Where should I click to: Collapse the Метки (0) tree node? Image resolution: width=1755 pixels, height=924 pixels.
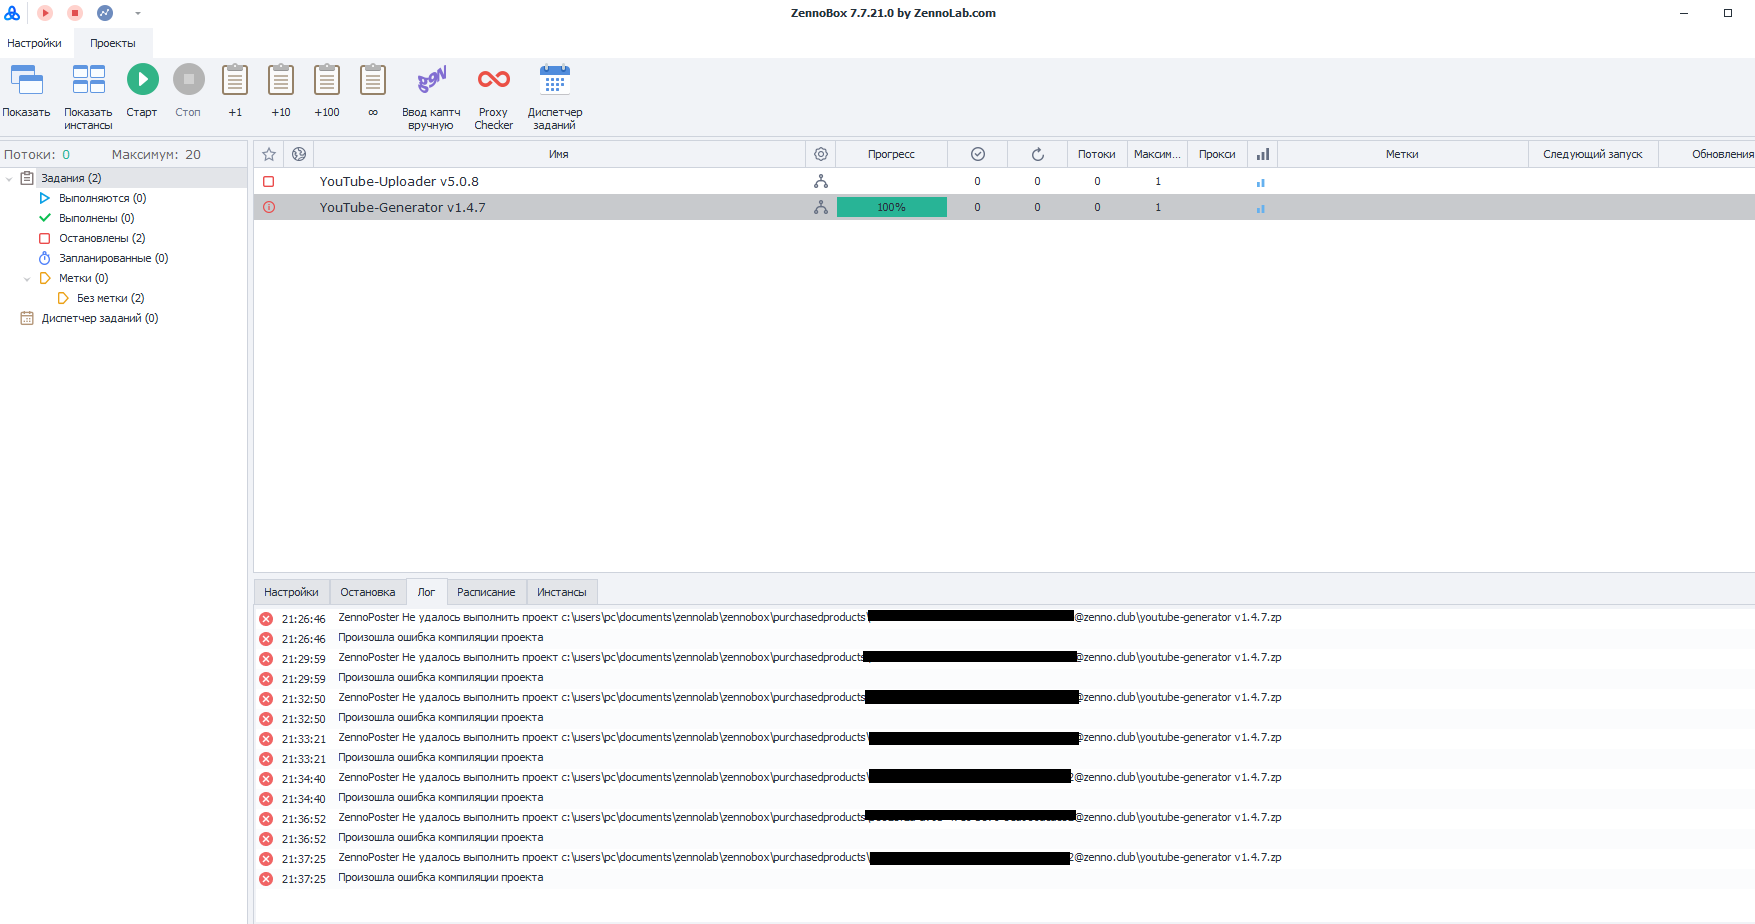[27, 279]
